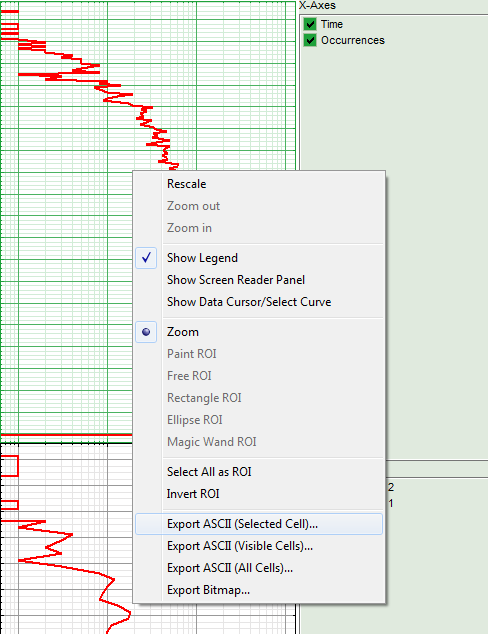Image resolution: width=488 pixels, height=634 pixels.
Task: Click Invert ROI
Action: click(259, 494)
